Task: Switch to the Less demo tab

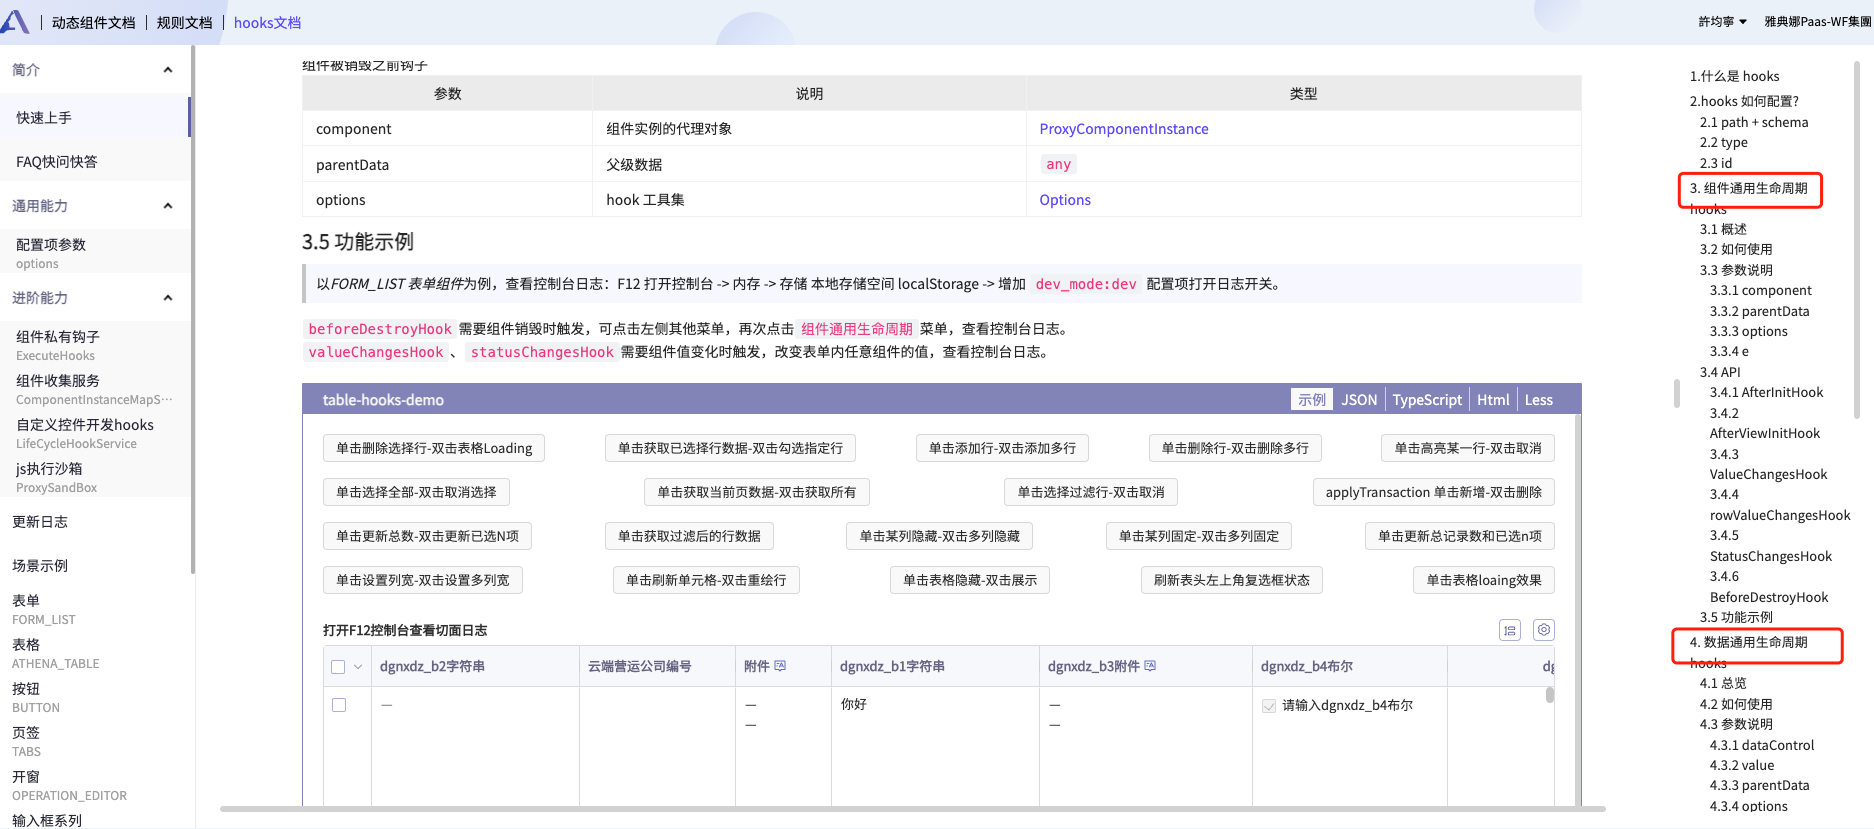Action: [1539, 400]
